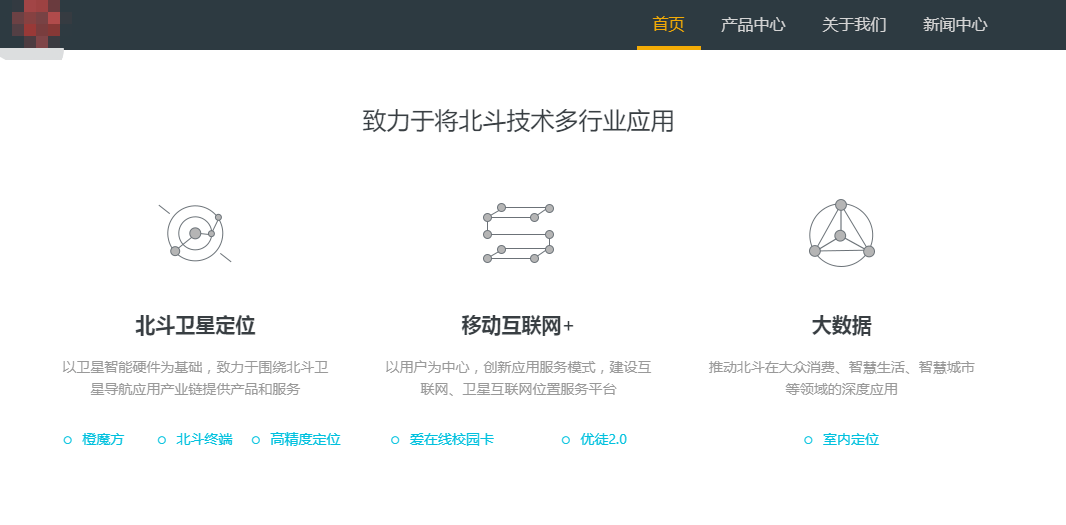1066x525 pixels.
Task: Open the 爱在线校园卡 link
Action: [451, 440]
